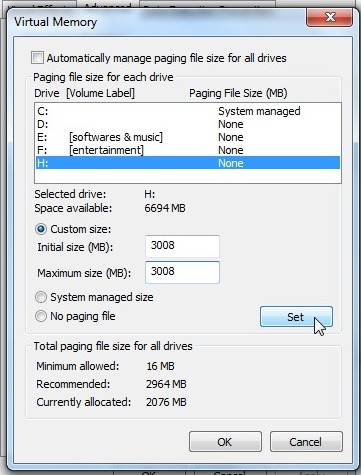The image size is (361, 475).
Task: Click the Paging File Size (MB) column header
Action: coord(238,93)
